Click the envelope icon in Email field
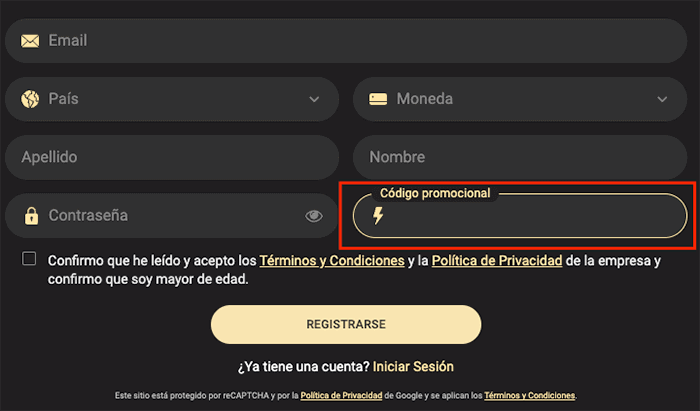 tap(30, 41)
